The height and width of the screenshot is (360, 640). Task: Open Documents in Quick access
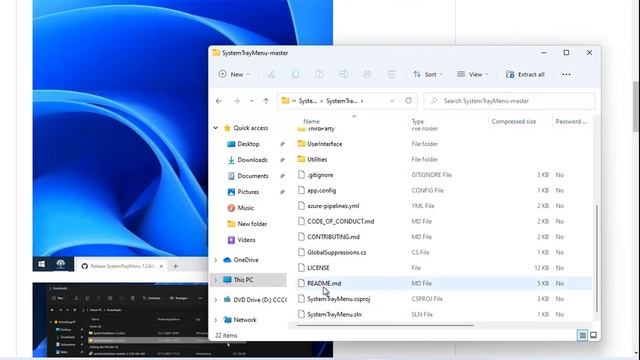coord(253,176)
